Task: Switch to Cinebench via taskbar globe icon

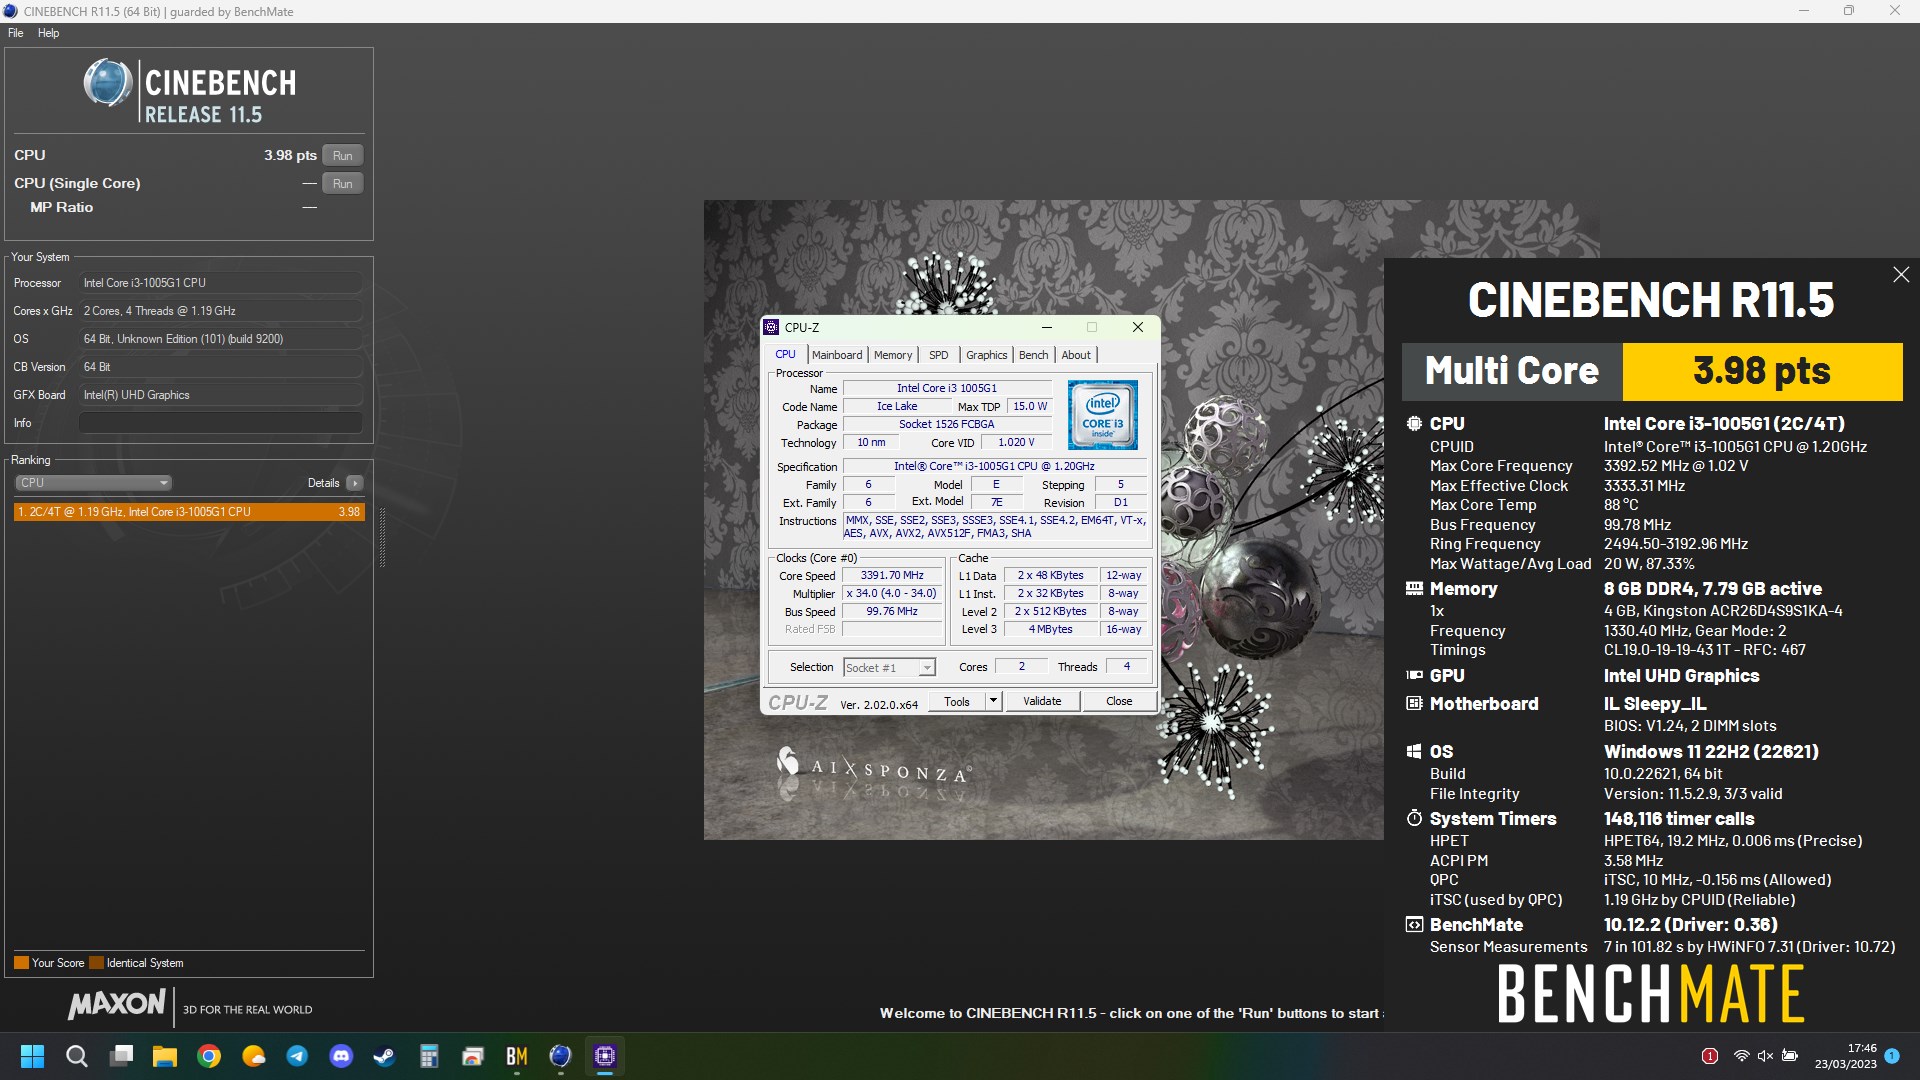Action: point(560,1056)
